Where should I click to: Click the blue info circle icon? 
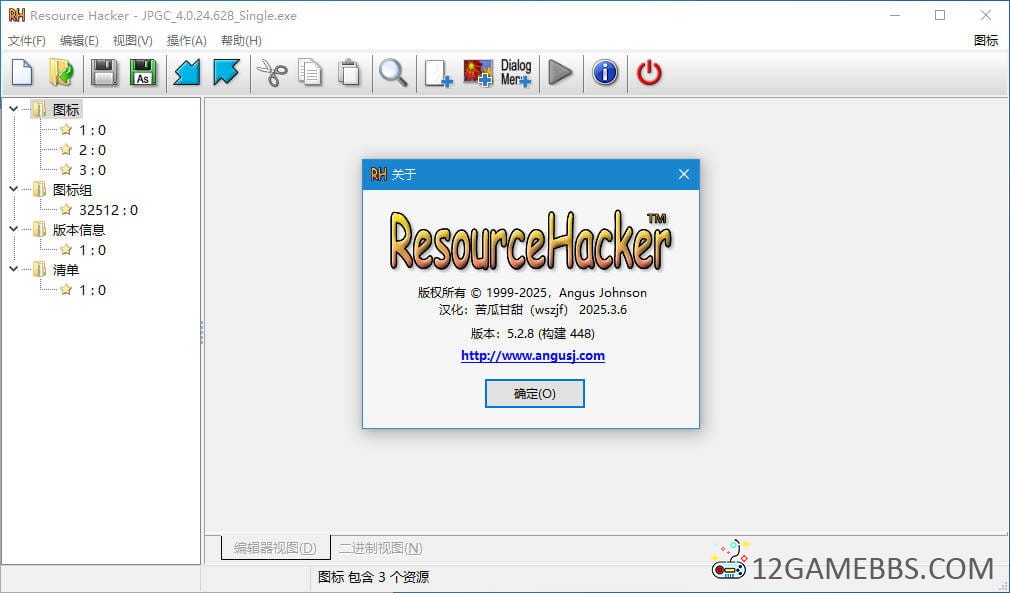pyautogui.click(x=605, y=73)
